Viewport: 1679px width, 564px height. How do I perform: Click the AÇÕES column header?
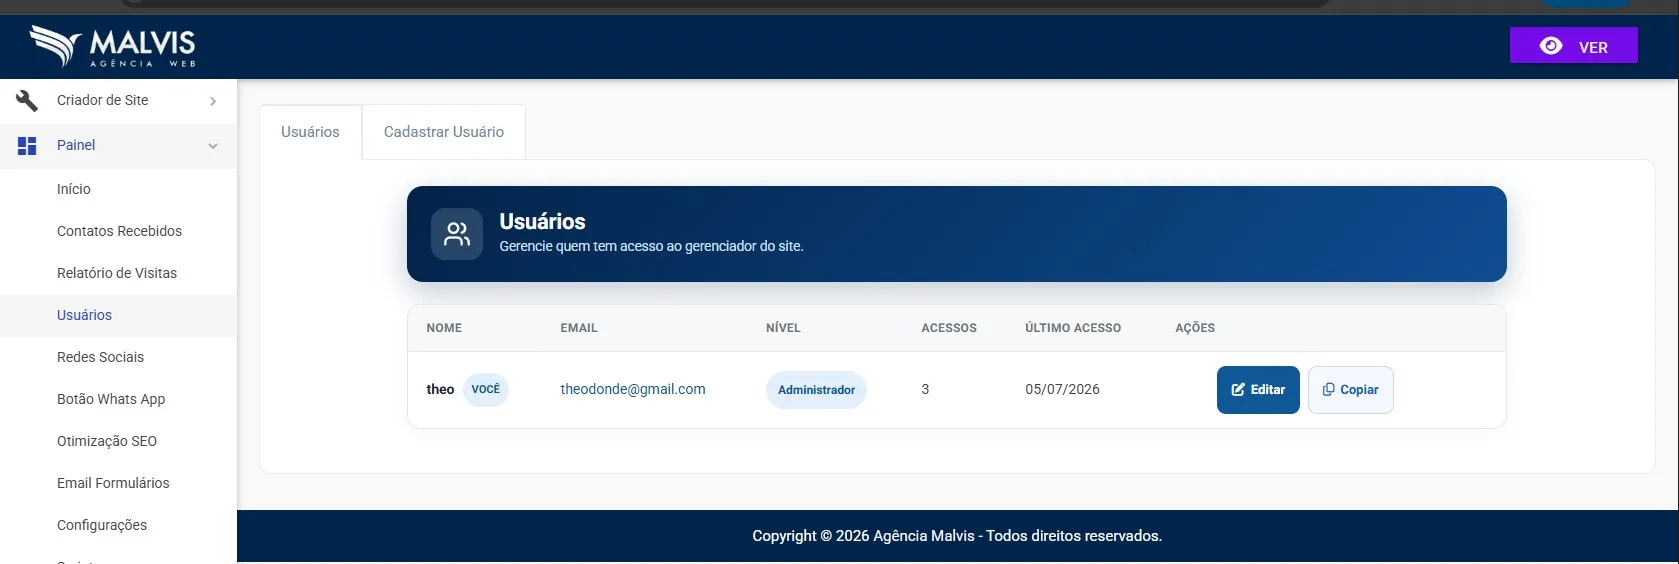tap(1195, 328)
